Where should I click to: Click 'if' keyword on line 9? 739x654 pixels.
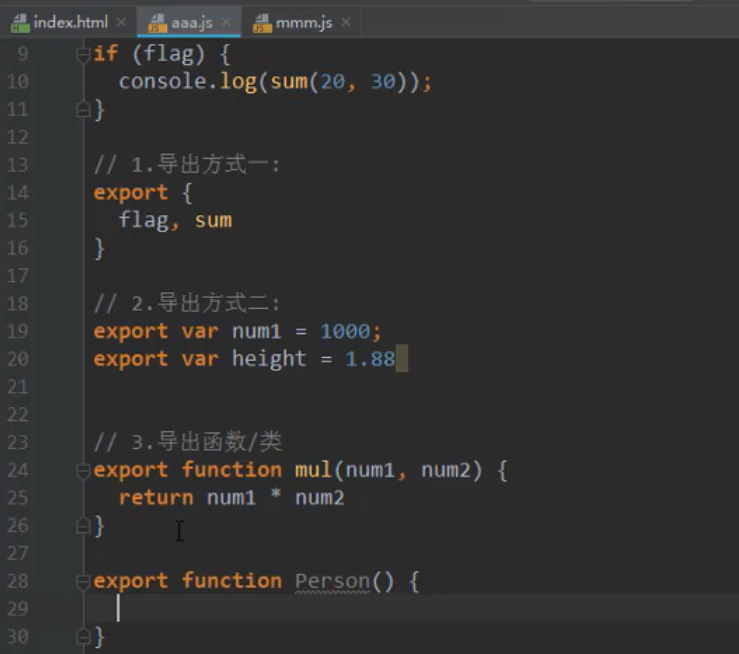coord(106,54)
